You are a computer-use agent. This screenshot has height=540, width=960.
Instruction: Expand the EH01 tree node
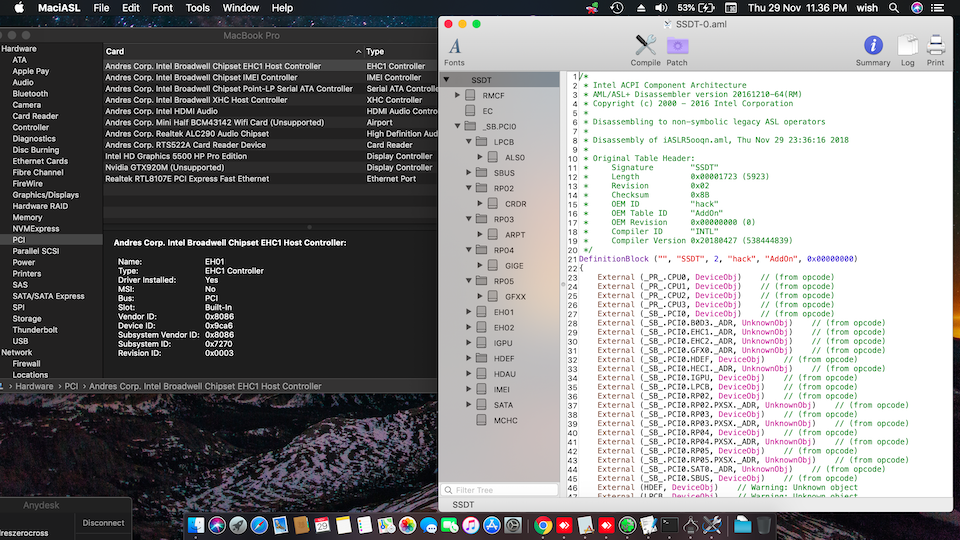(x=469, y=312)
